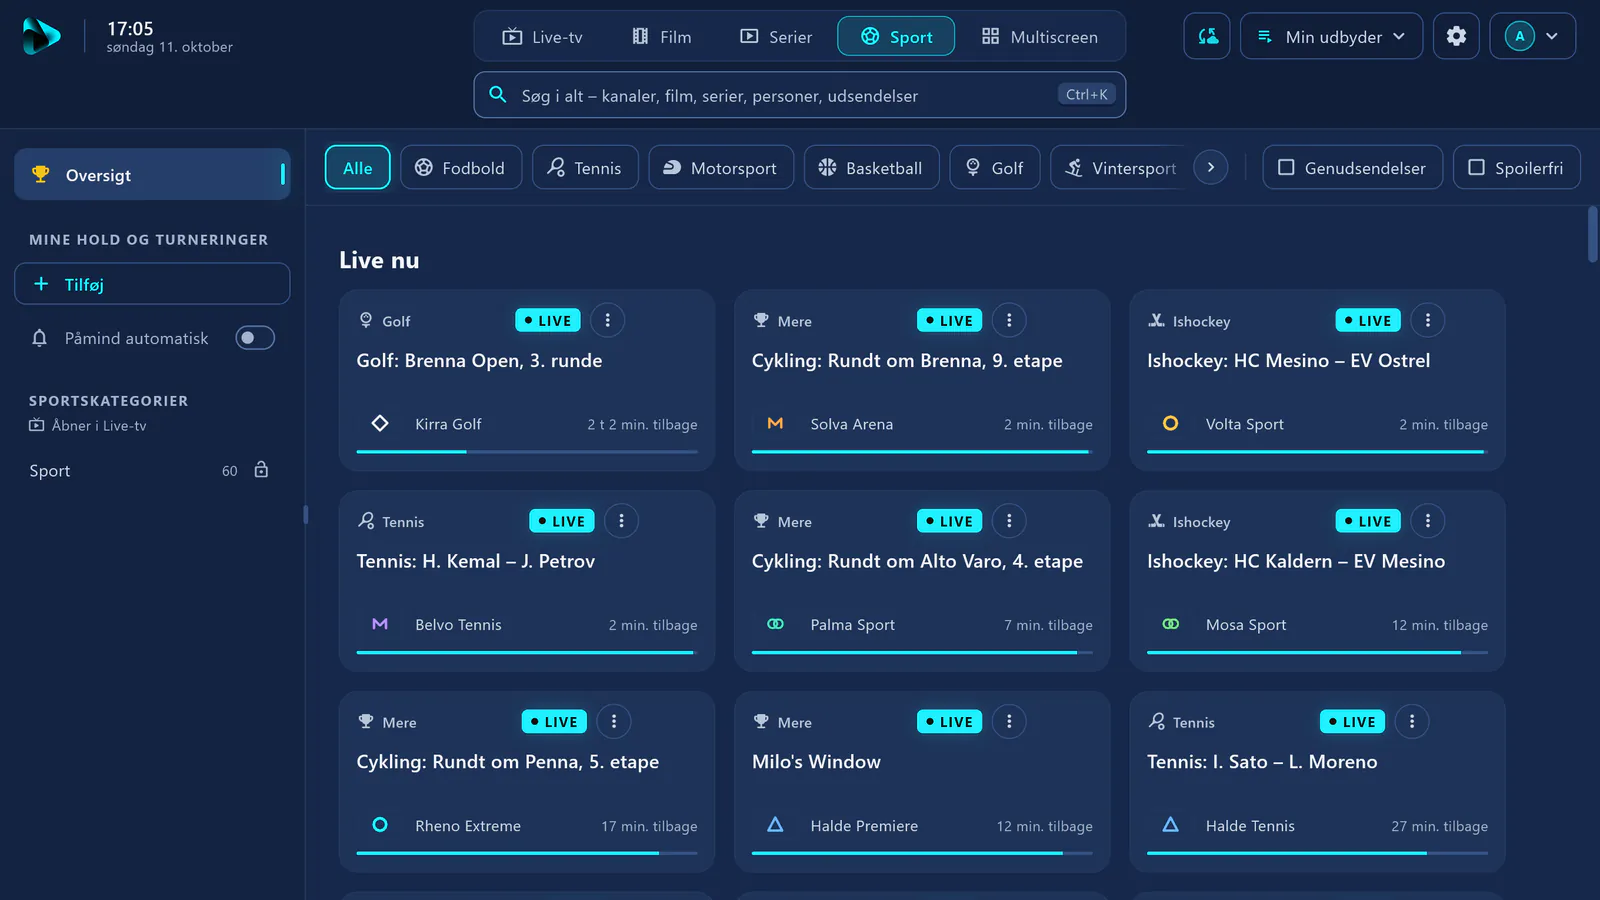This screenshot has width=1600, height=900.
Task: Filter by Tennis
Action: tap(585, 167)
